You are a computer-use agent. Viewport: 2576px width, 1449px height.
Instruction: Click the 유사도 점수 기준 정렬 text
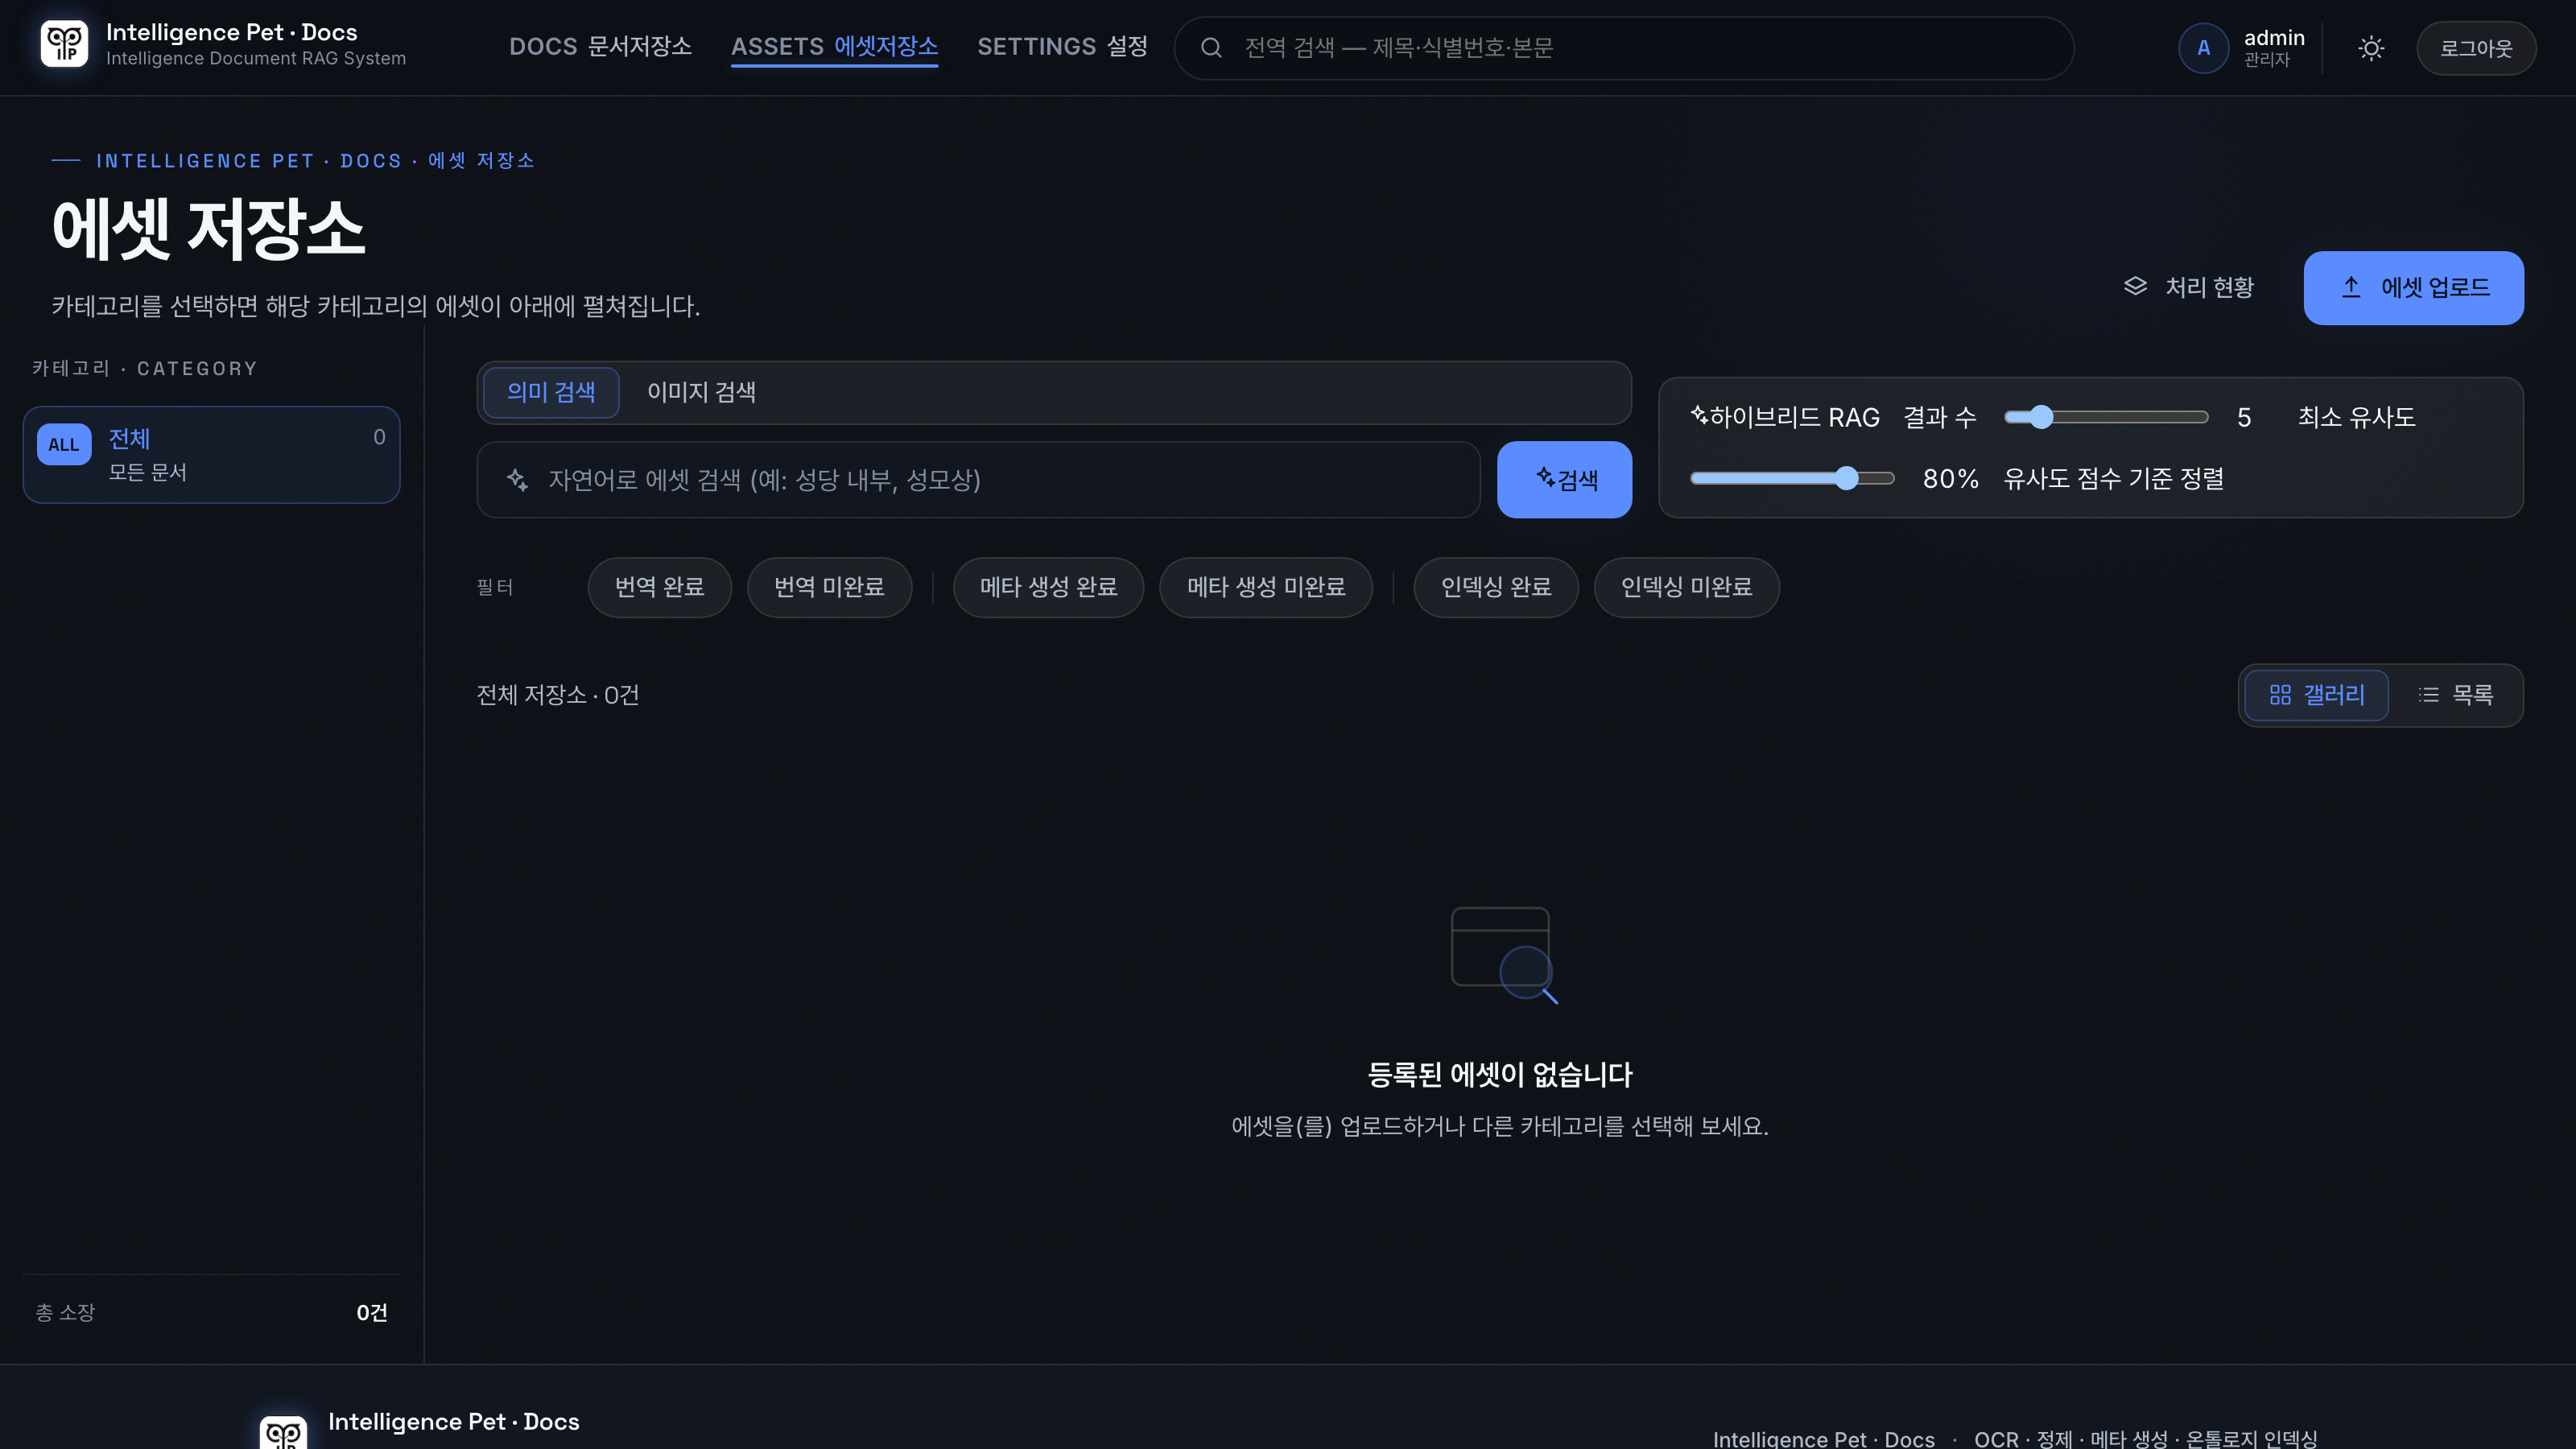(2113, 479)
